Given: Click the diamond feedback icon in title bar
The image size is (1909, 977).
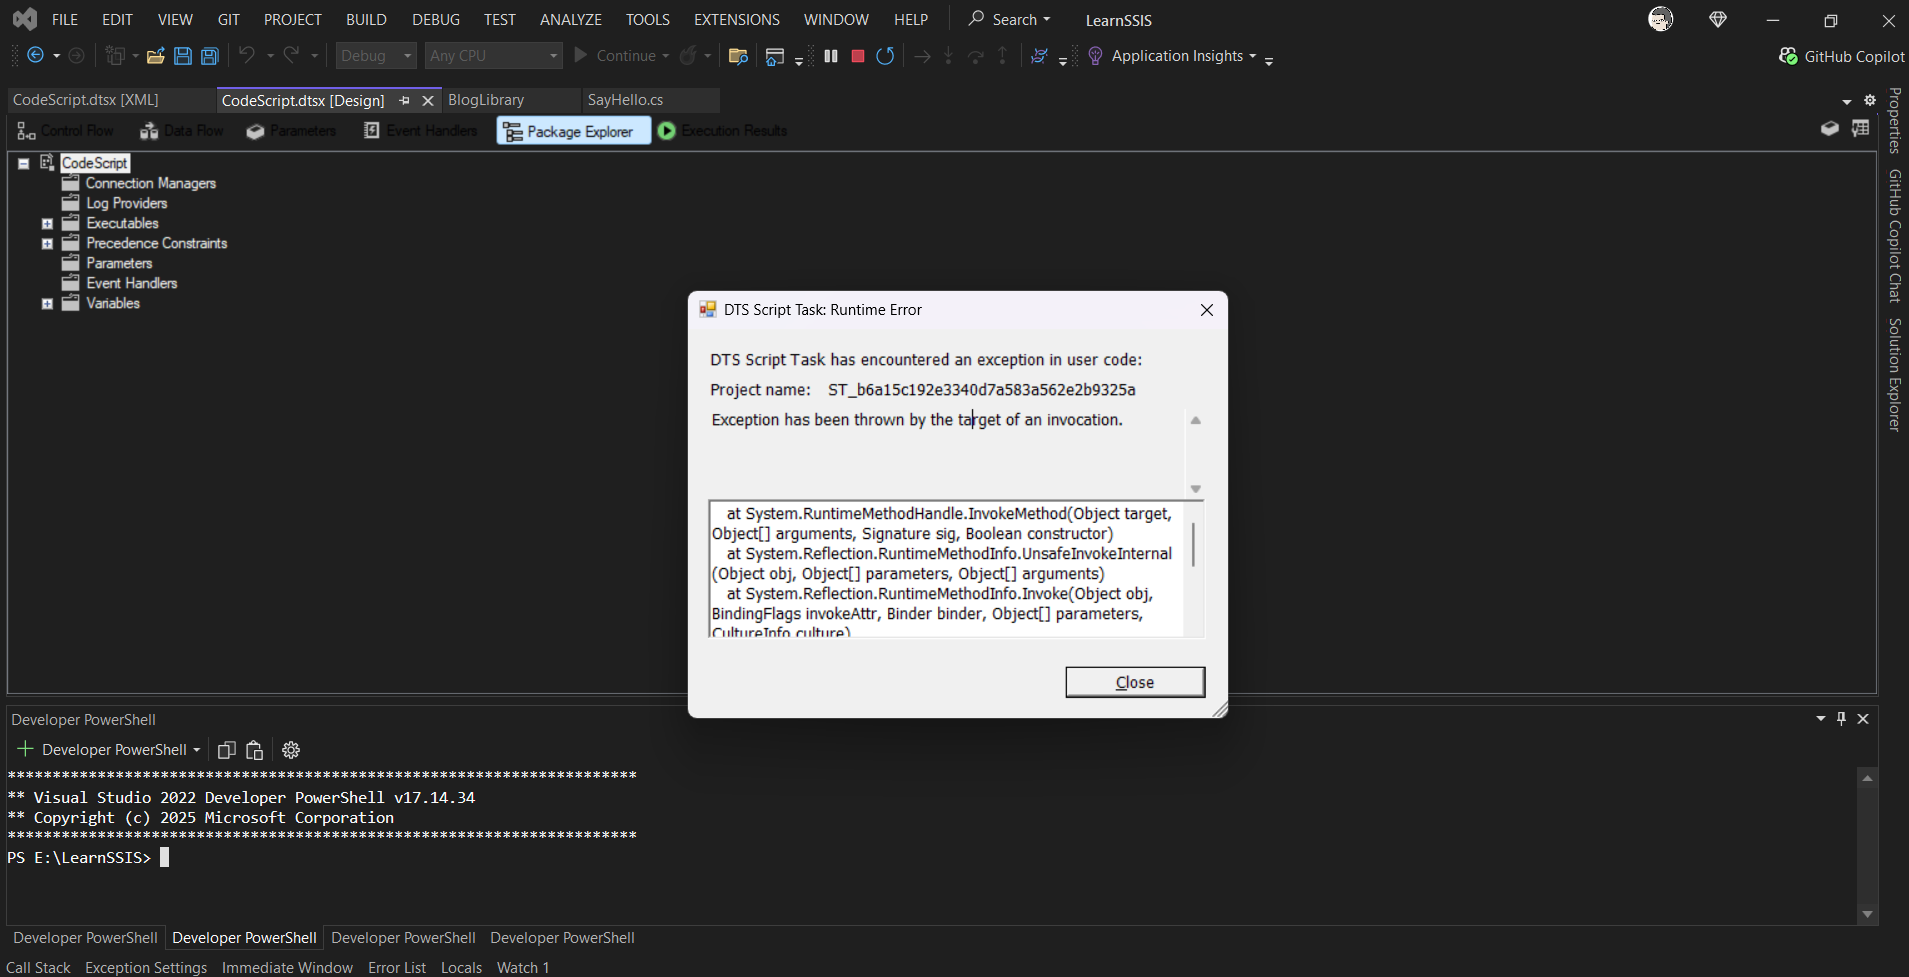Looking at the screenshot, I should click(1718, 19).
